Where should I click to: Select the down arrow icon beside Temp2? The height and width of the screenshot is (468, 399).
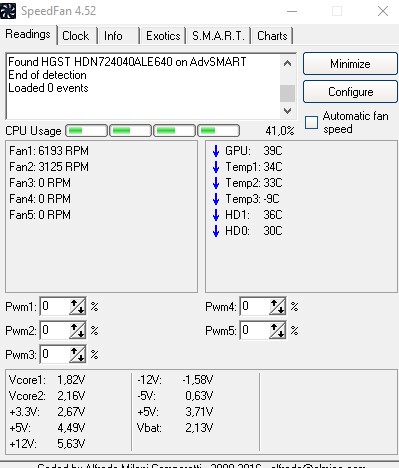pyautogui.click(x=216, y=183)
